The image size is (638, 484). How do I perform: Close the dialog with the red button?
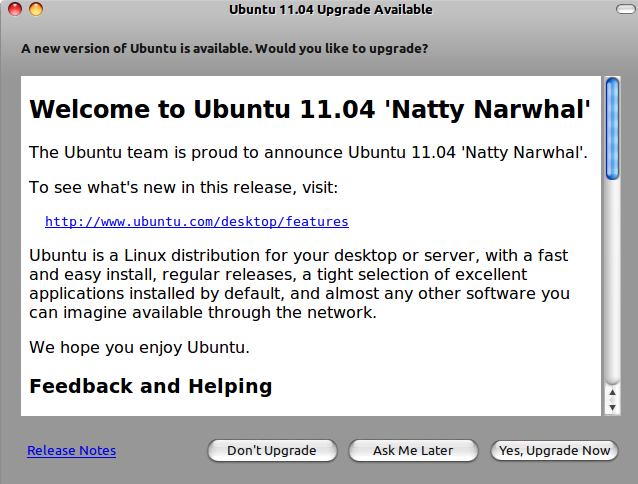coord(15,9)
